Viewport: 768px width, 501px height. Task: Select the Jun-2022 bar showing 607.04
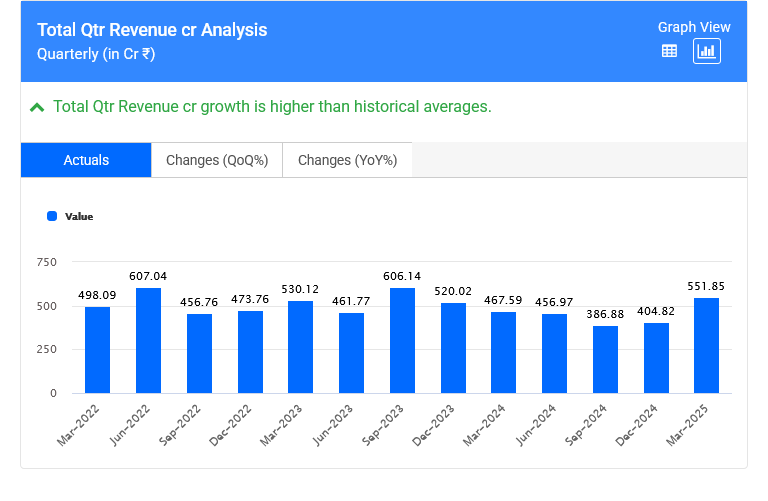(x=148, y=341)
